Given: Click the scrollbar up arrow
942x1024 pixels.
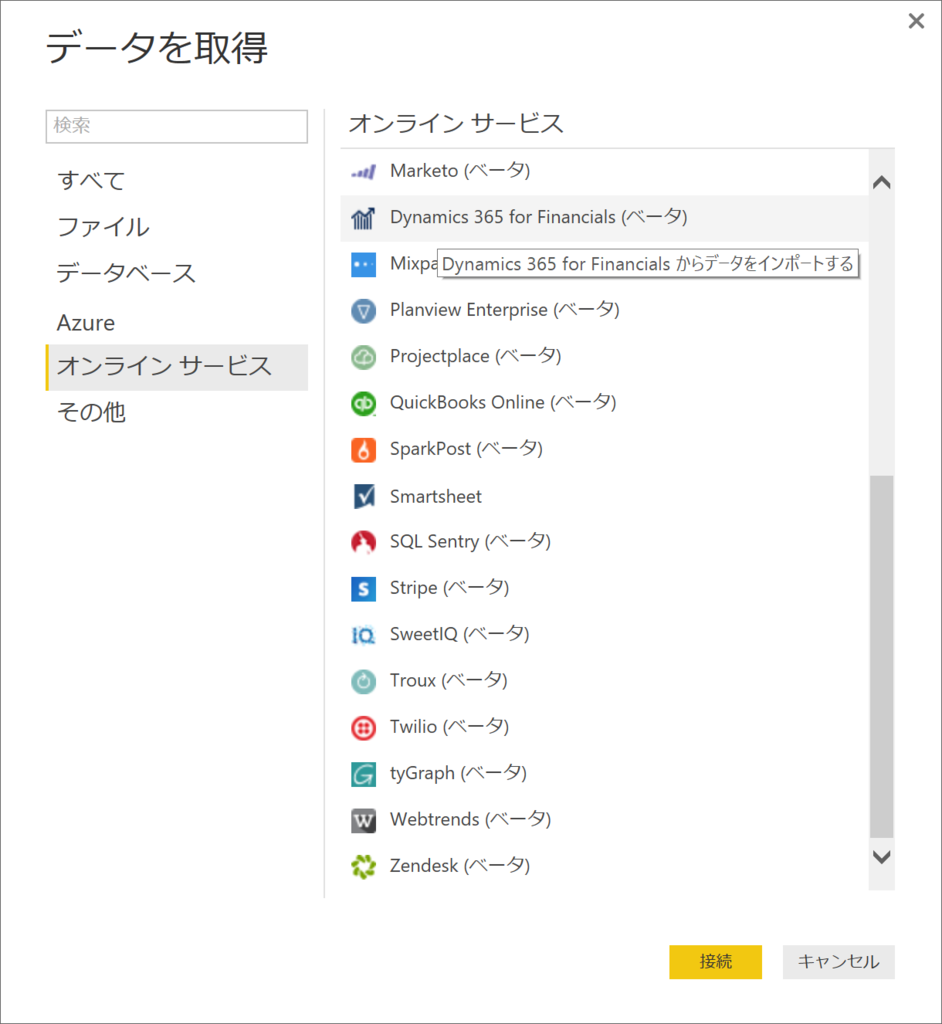Looking at the screenshot, I should 881,182.
